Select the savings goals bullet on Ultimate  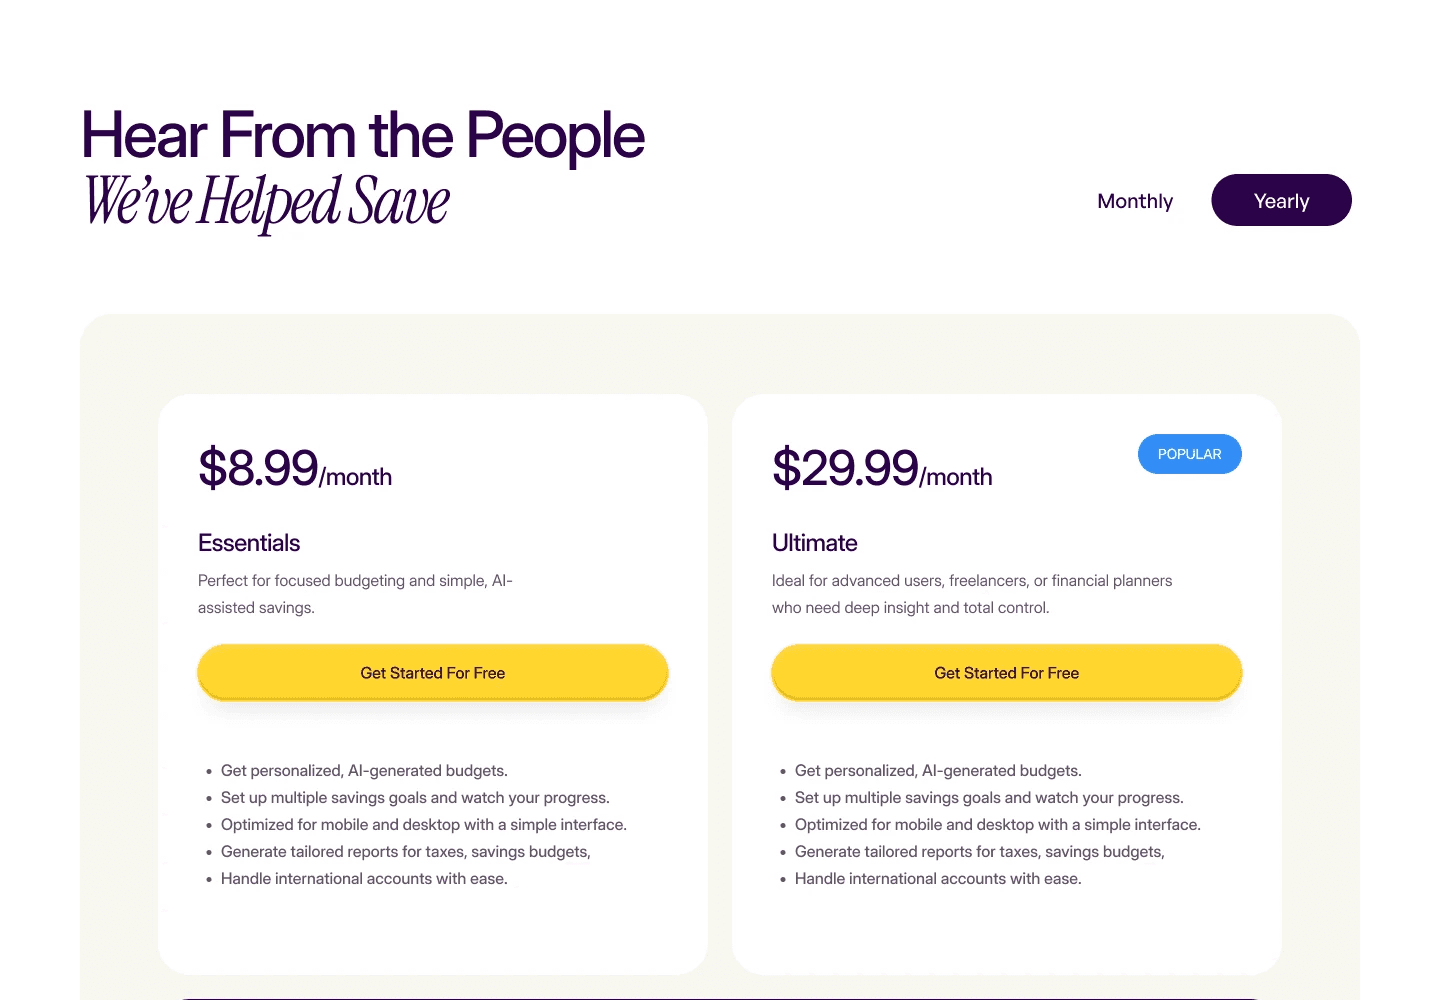[989, 797]
